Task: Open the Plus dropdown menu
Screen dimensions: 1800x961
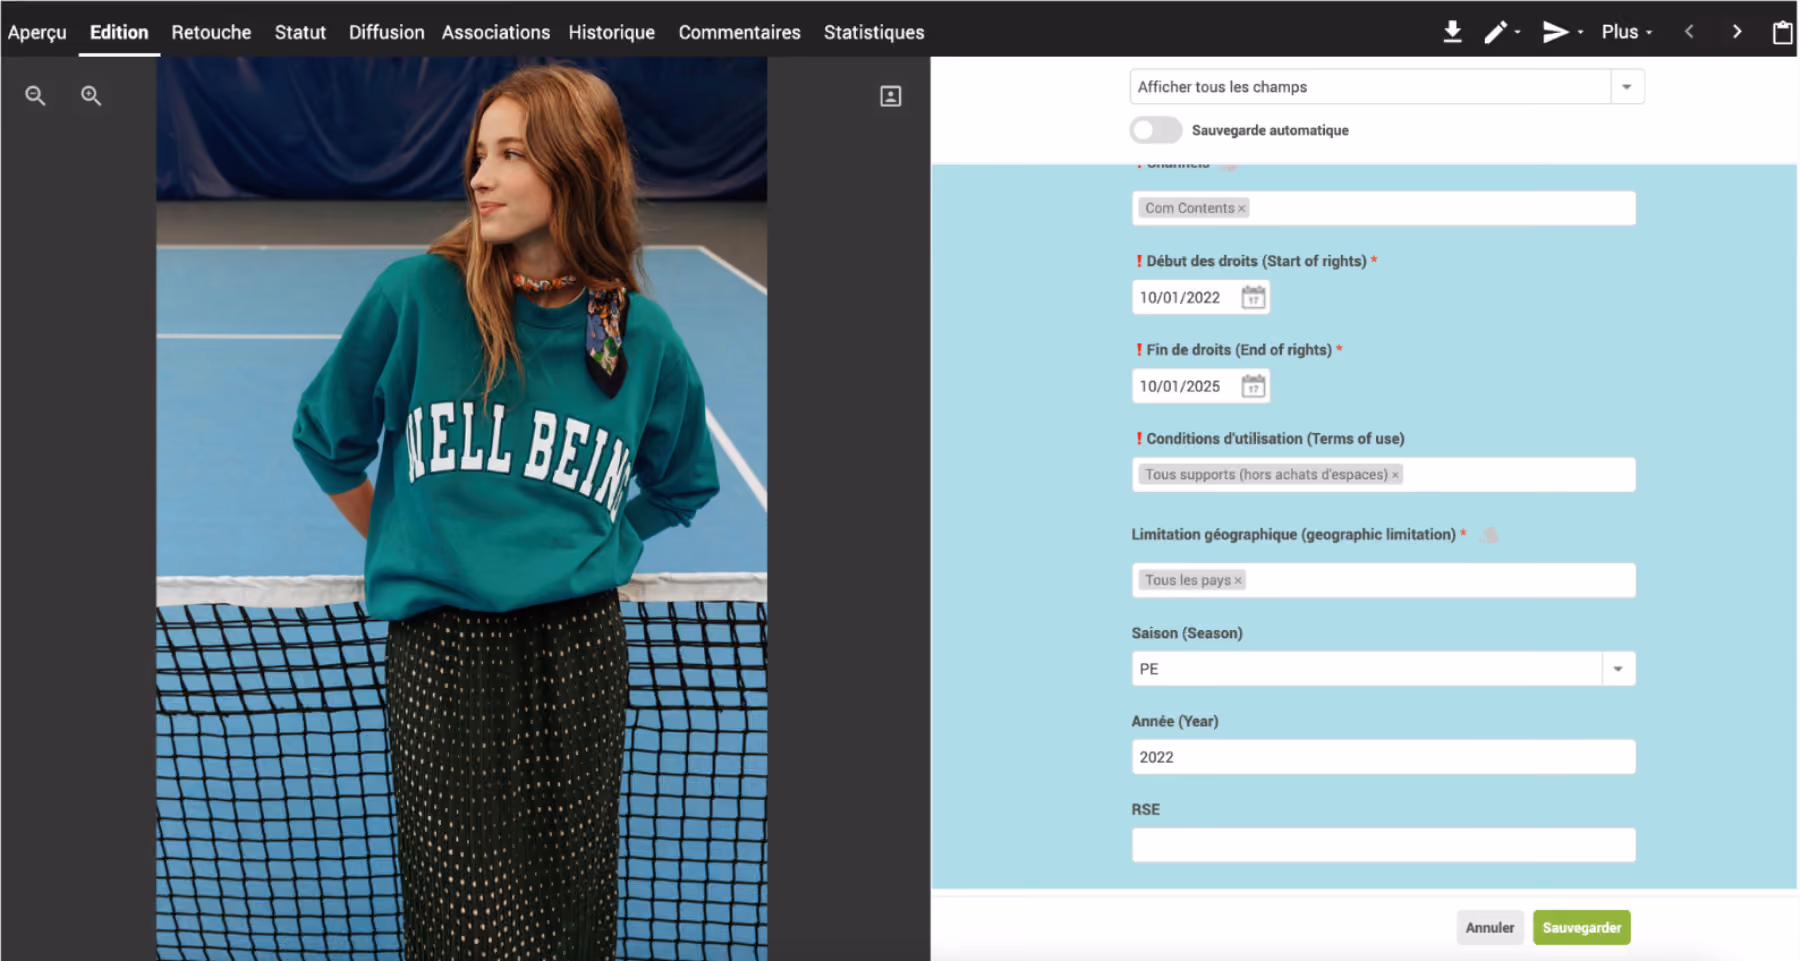Action: coord(1627,32)
